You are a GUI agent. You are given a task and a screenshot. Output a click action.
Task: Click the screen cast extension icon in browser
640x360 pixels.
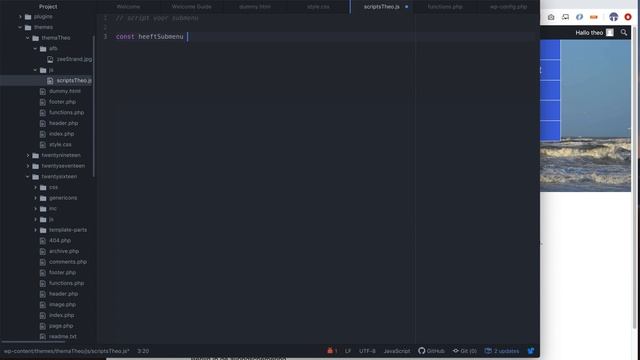565,17
